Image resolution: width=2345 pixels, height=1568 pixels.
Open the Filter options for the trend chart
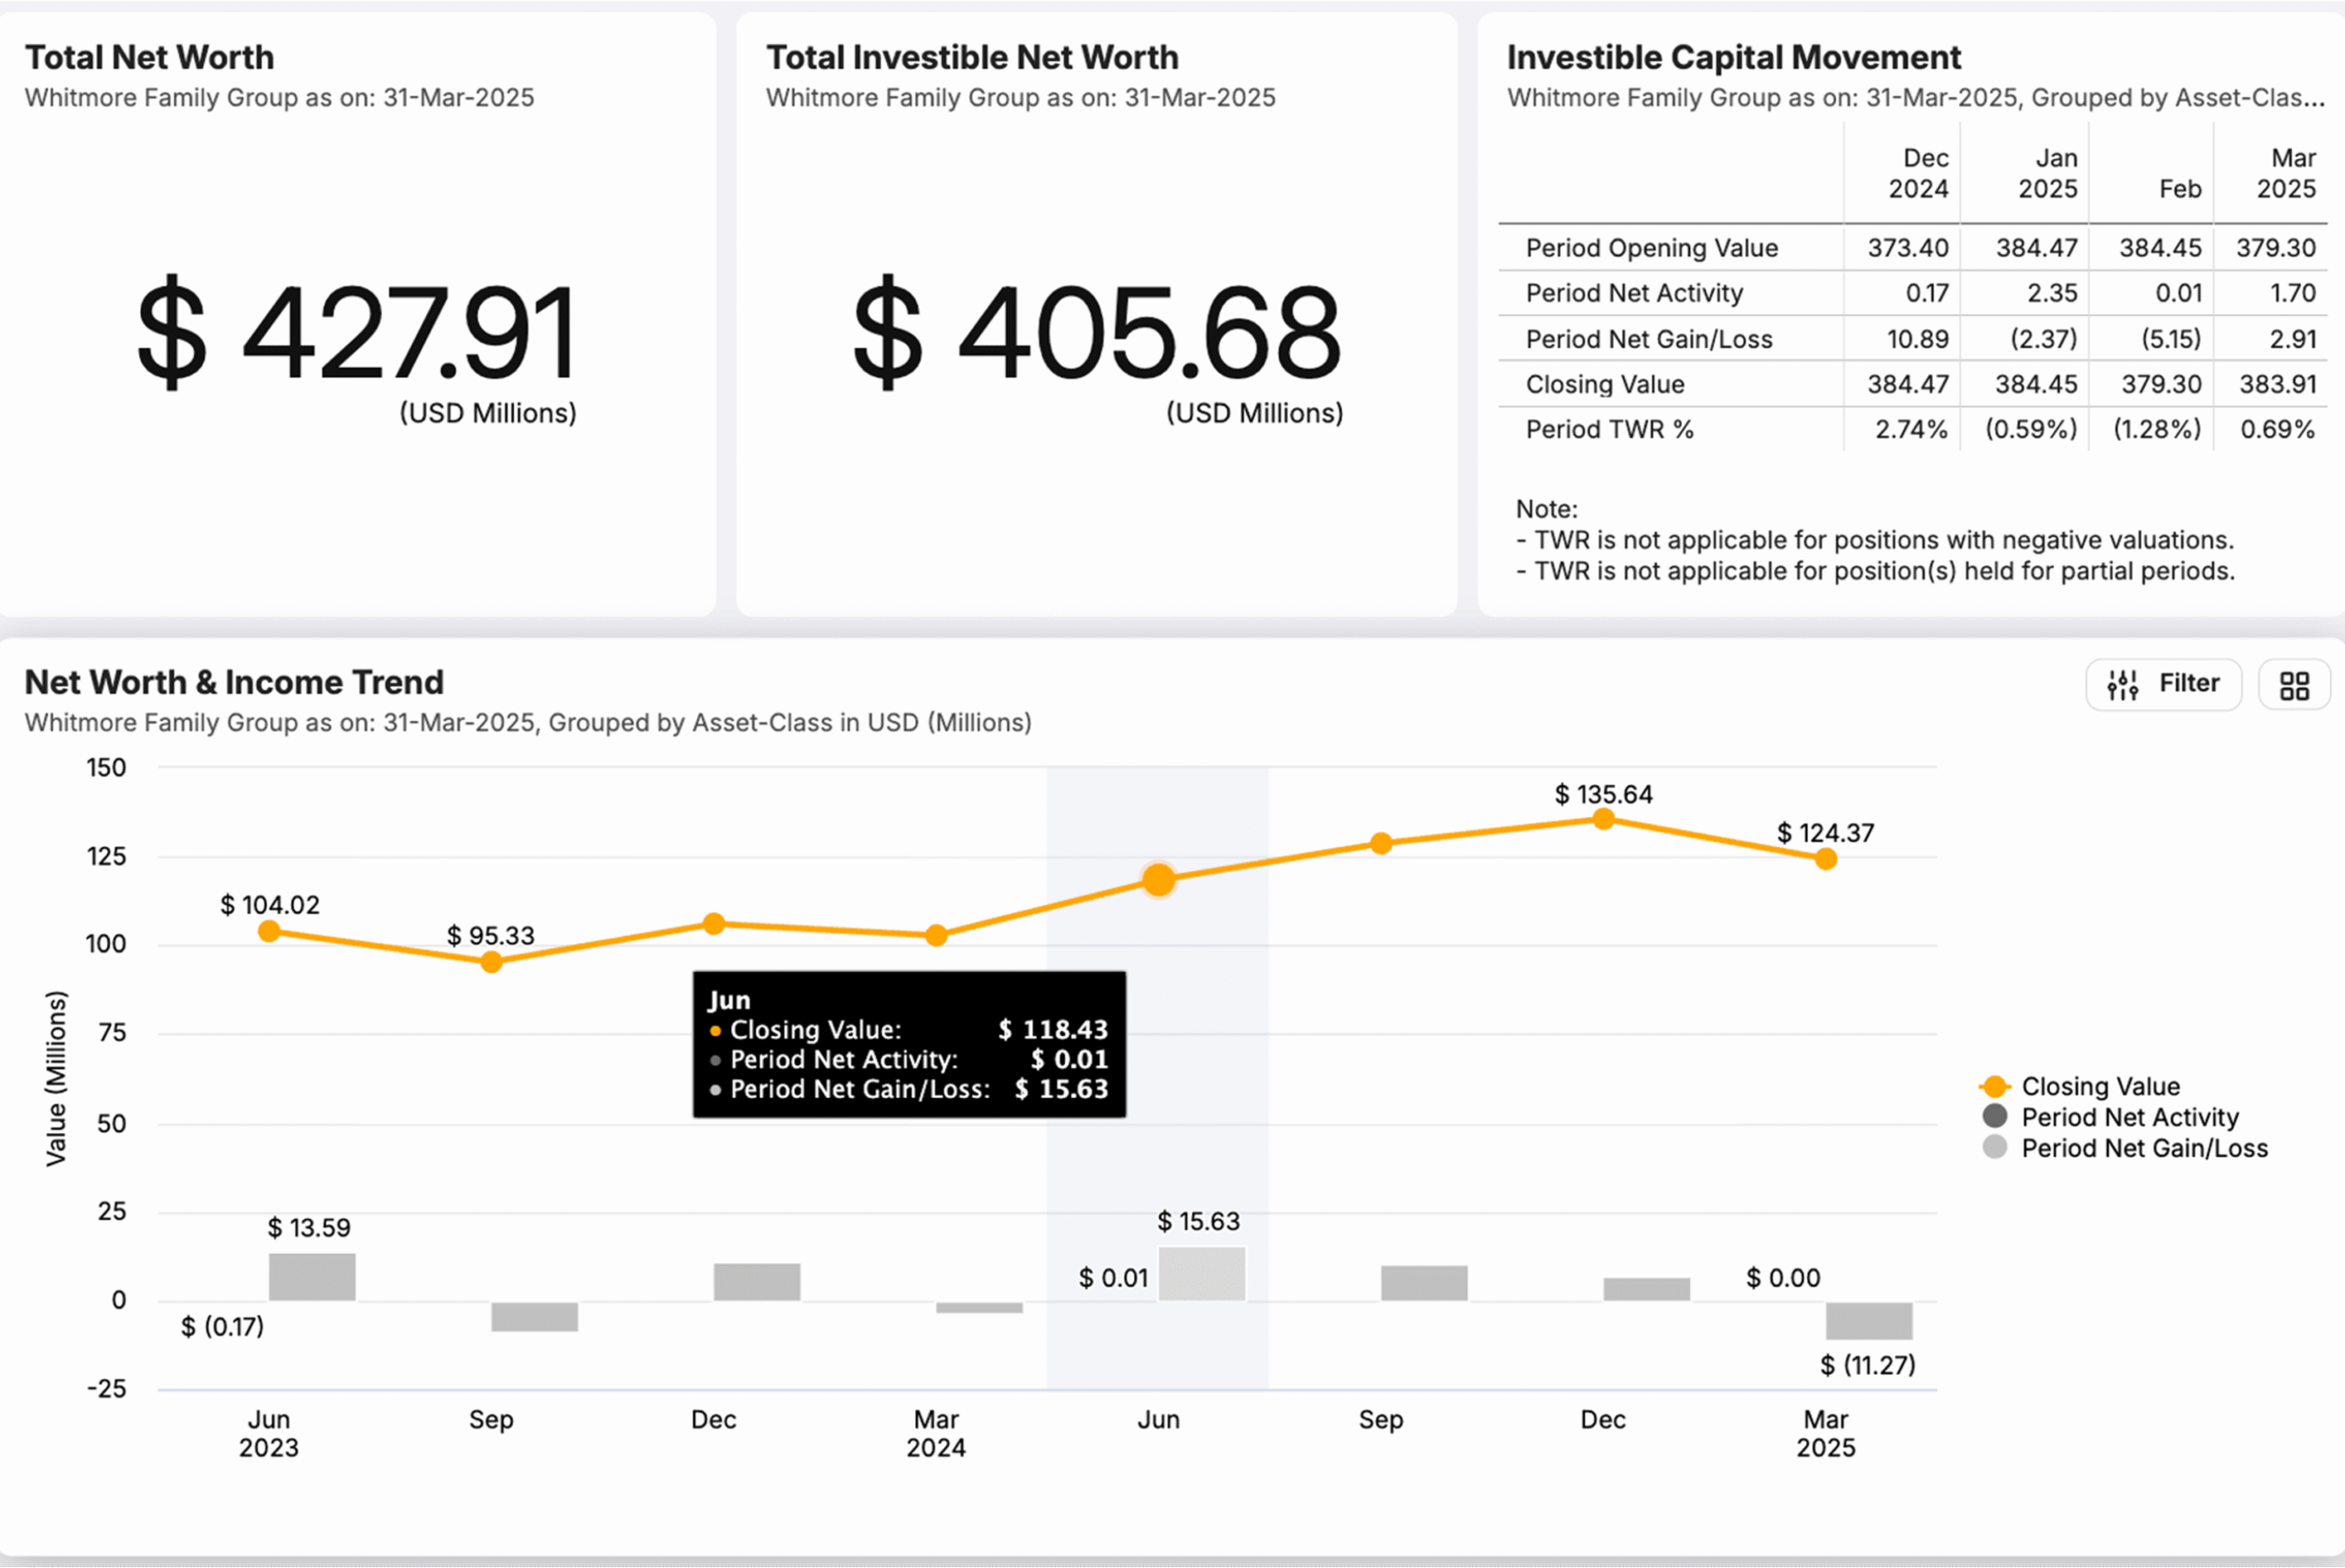[x=2163, y=684]
